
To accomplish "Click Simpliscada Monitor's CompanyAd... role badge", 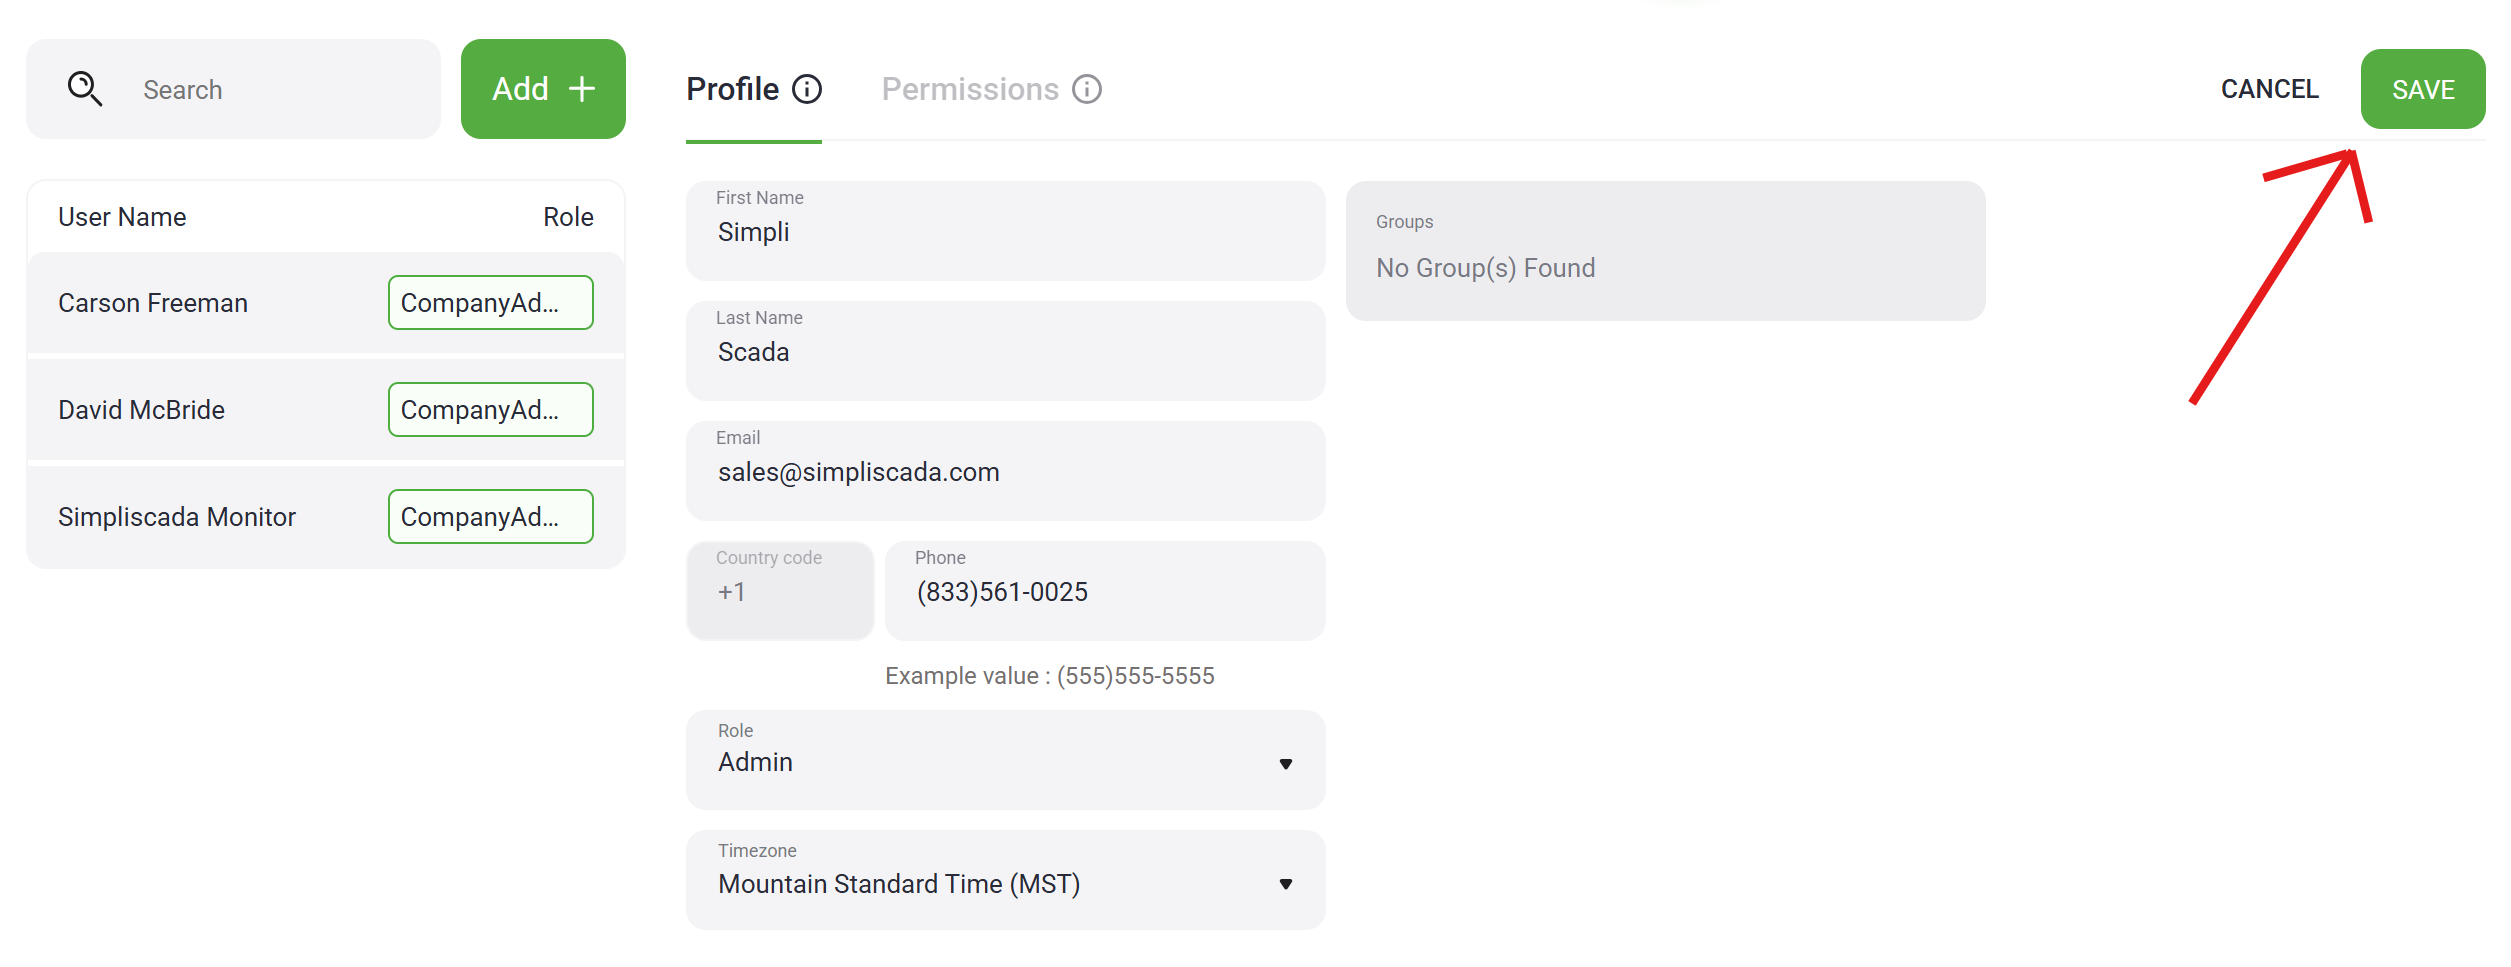I will tap(490, 517).
